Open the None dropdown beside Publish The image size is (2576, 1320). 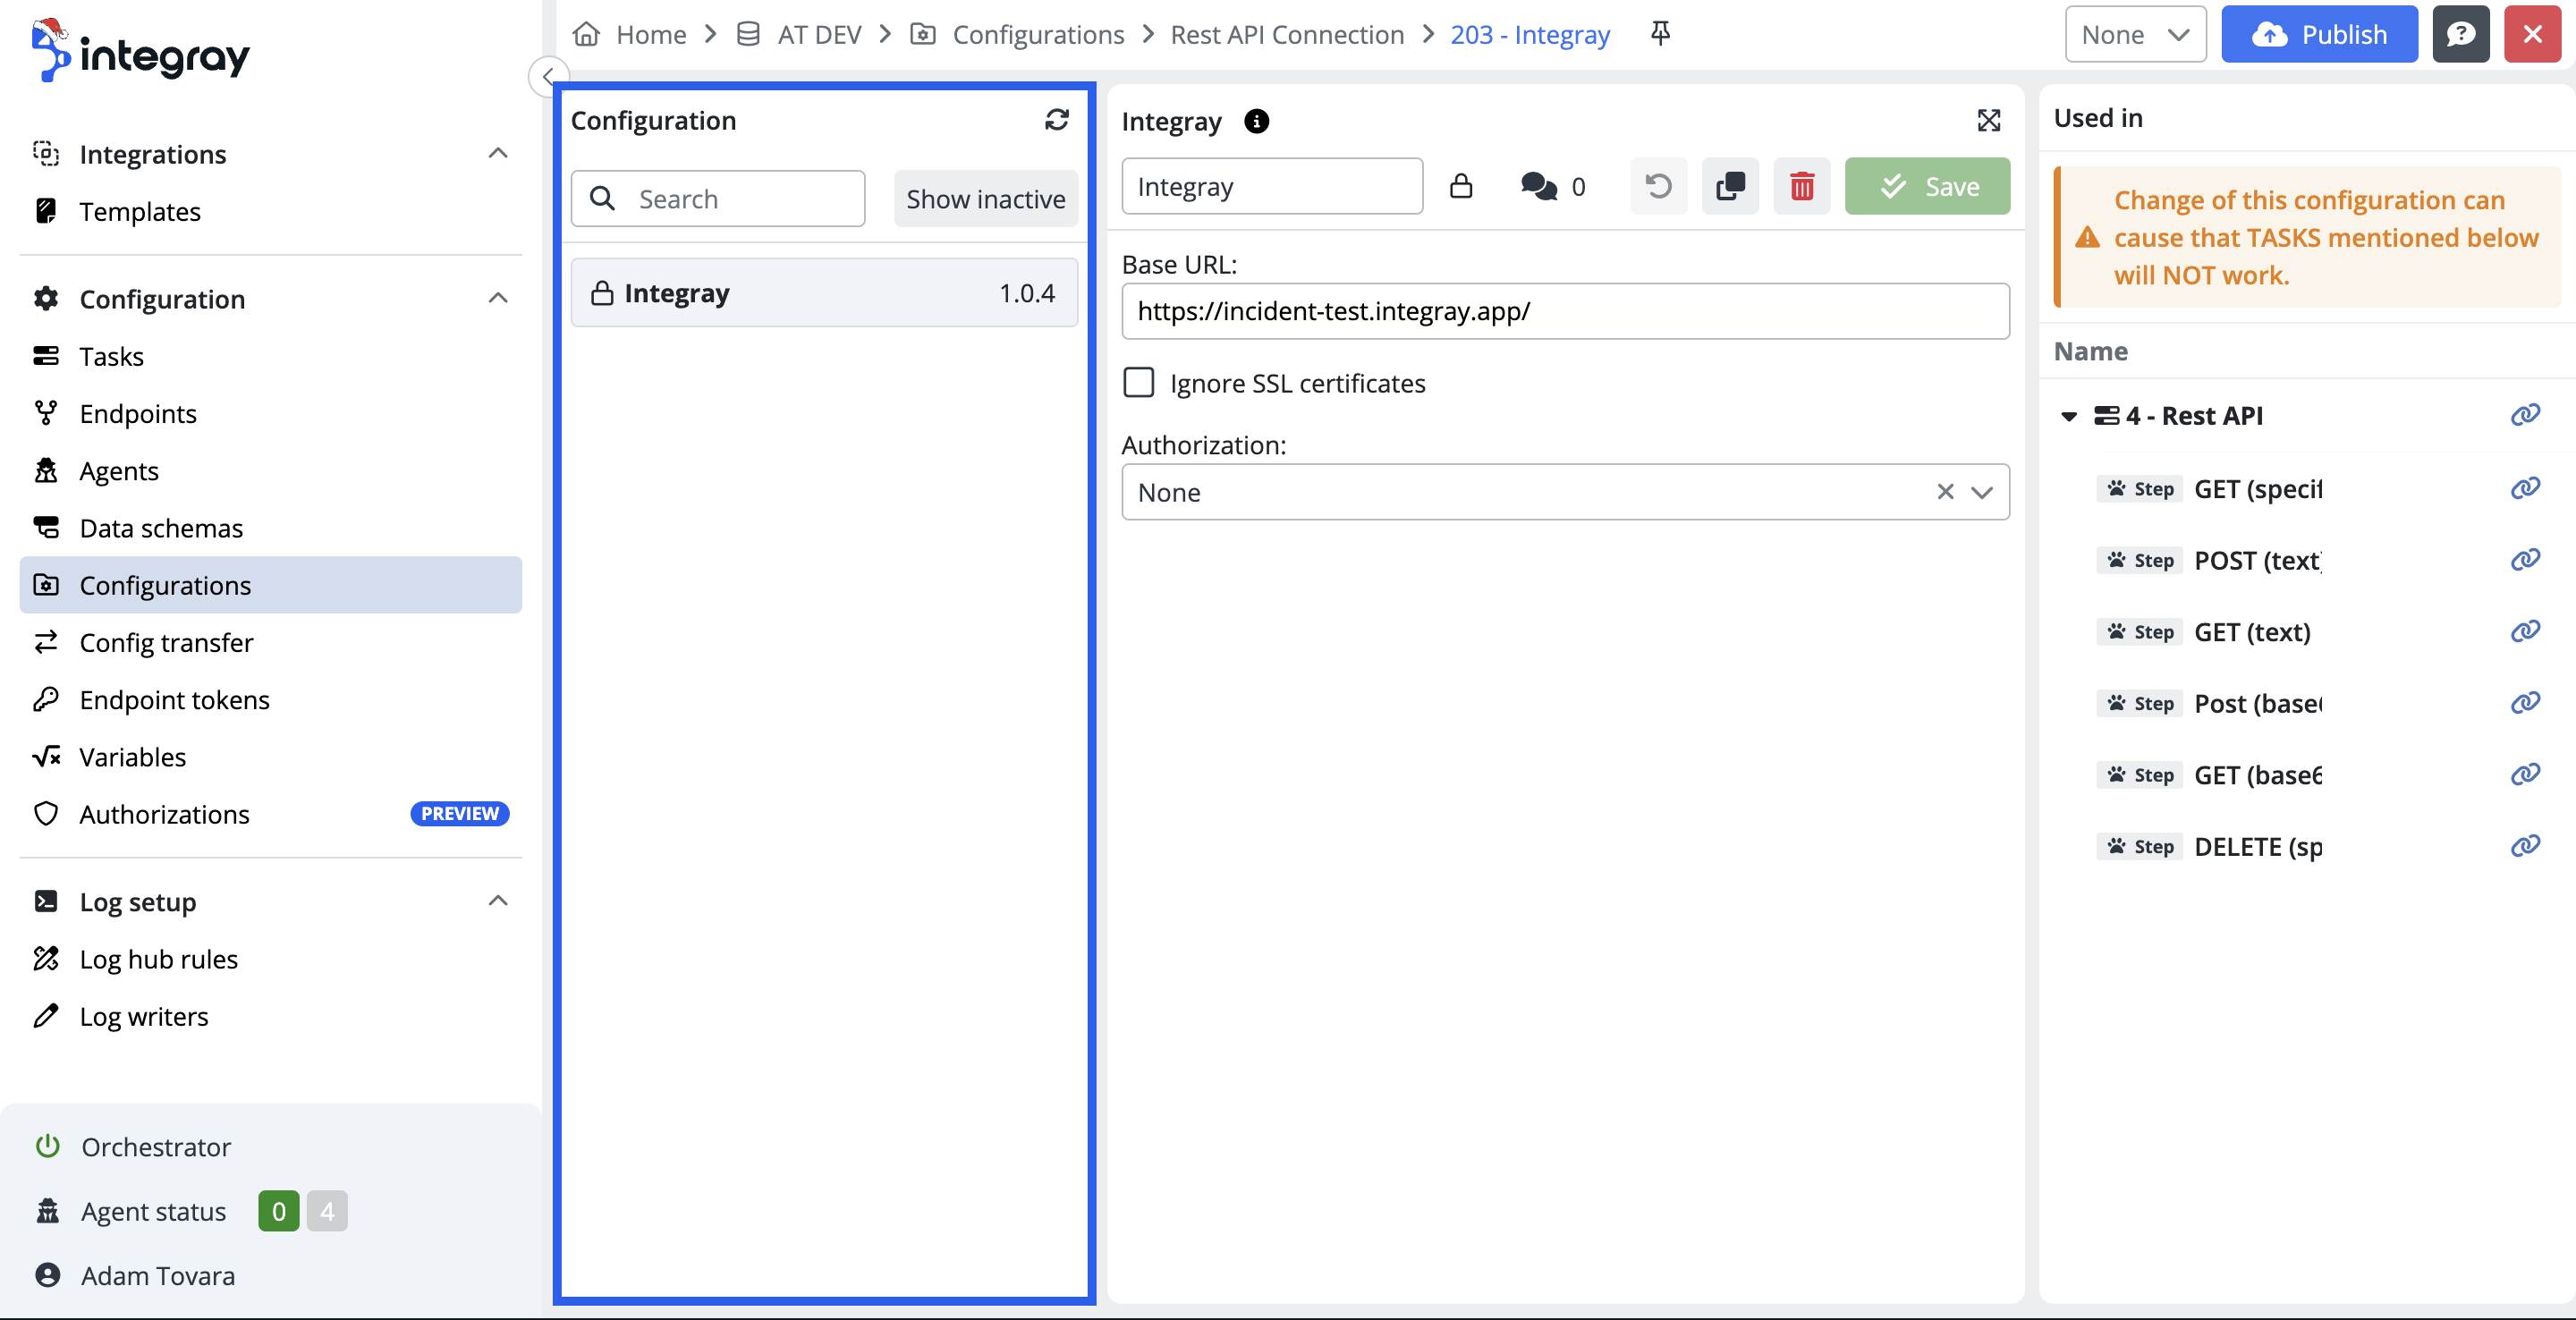[x=2134, y=34]
